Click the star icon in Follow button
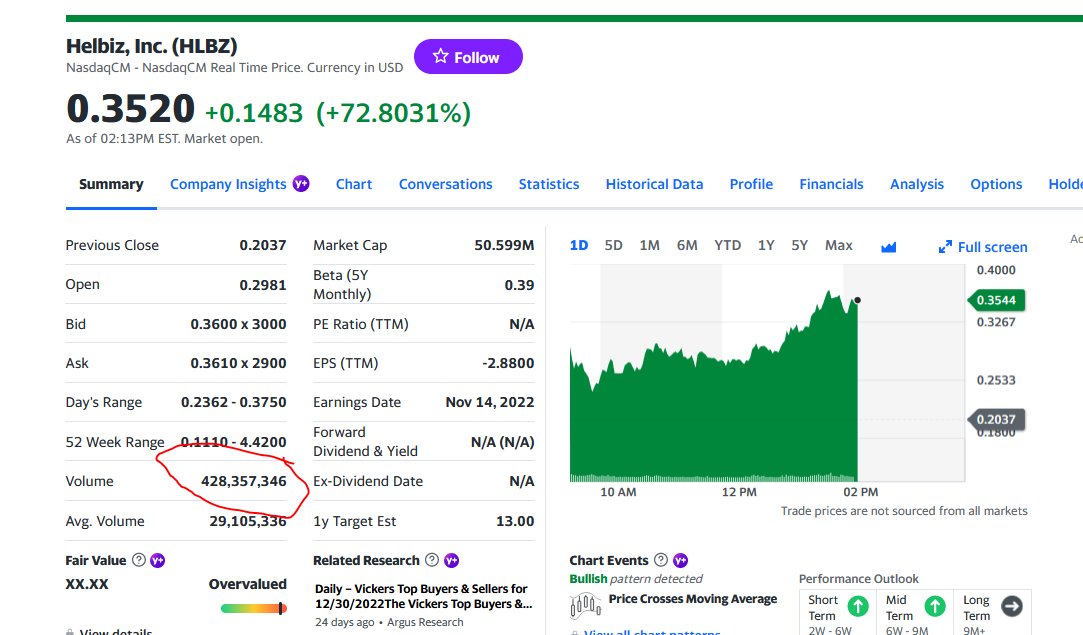The width and height of the screenshot is (1083, 635). tap(441, 56)
